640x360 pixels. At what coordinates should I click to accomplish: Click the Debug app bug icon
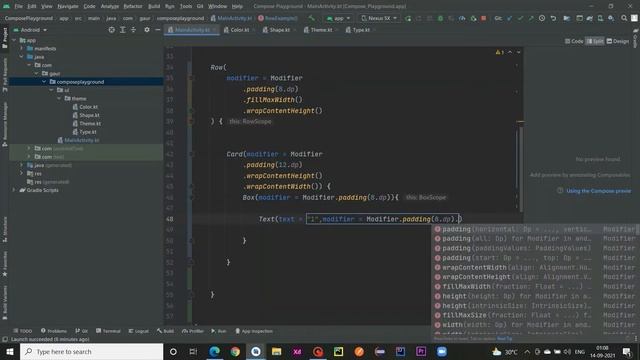tap(440, 18)
